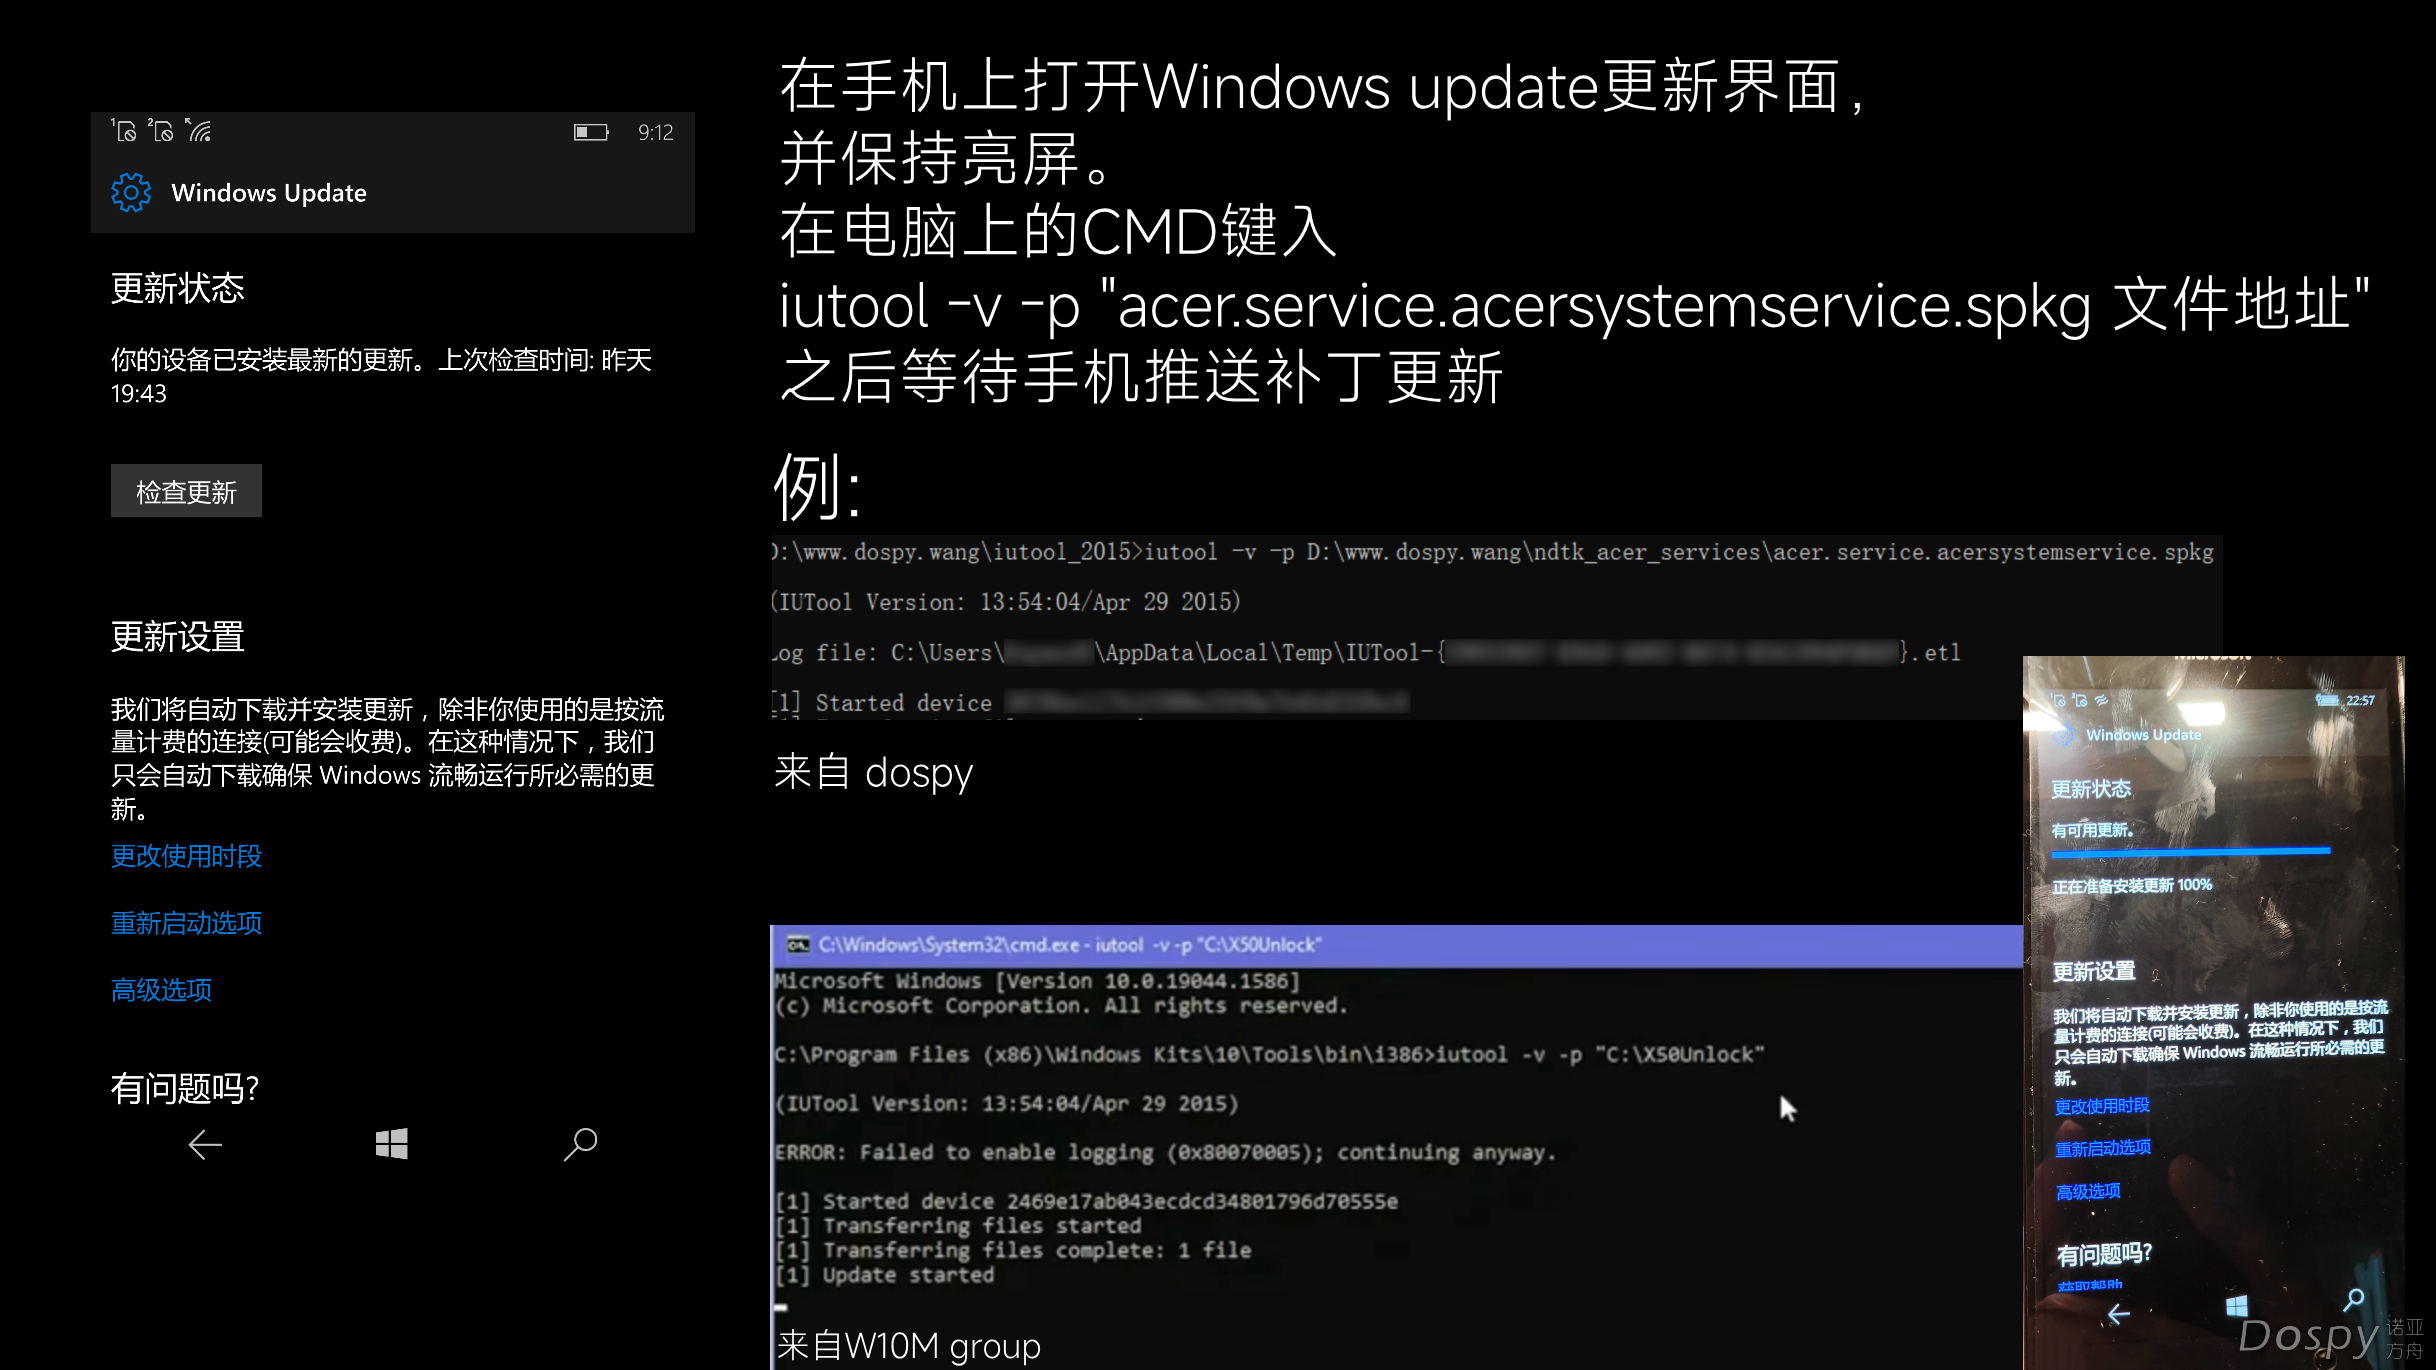Tap Windows logo on photographed phone
The image size is (2436, 1370).
pos(2237,1306)
